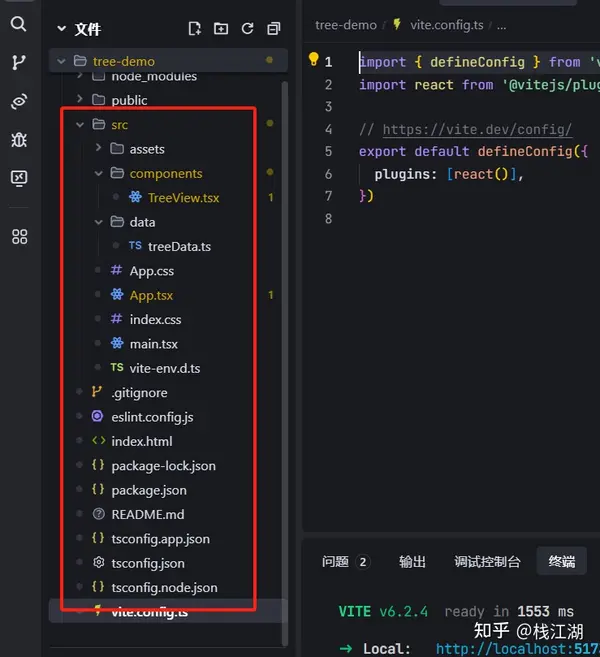Click React icon beside App.tsx
Screen dimensions: 600x657
pyautogui.click(x=117, y=295)
